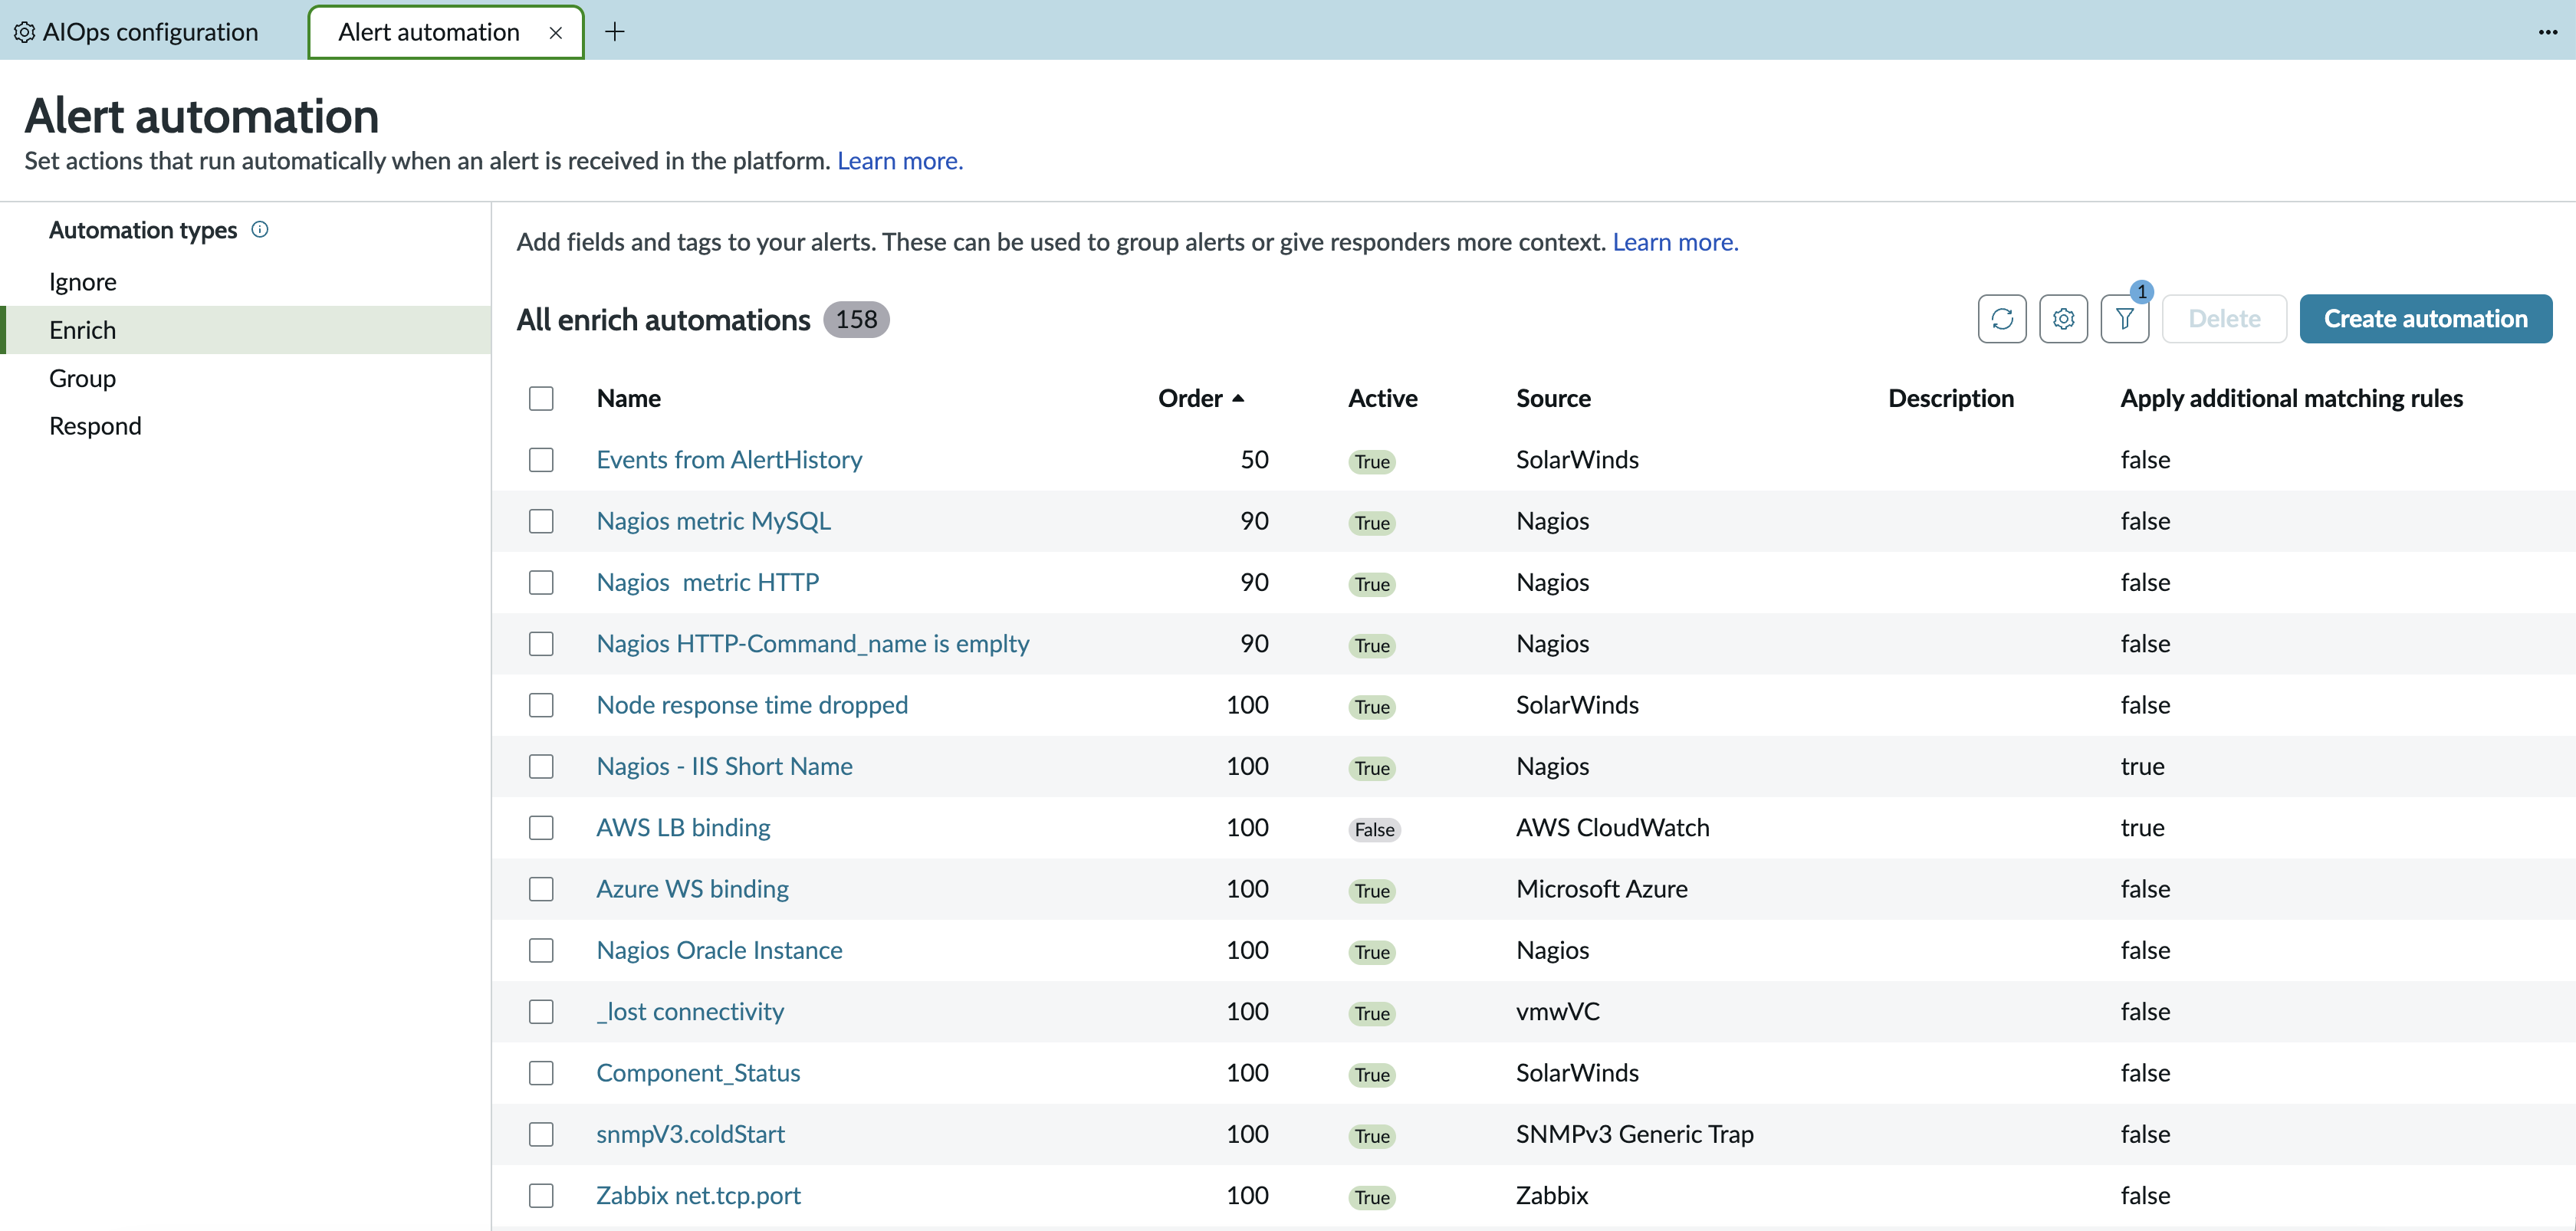Open the Component_Status automation
The image size is (2576, 1231).
pos(698,1073)
